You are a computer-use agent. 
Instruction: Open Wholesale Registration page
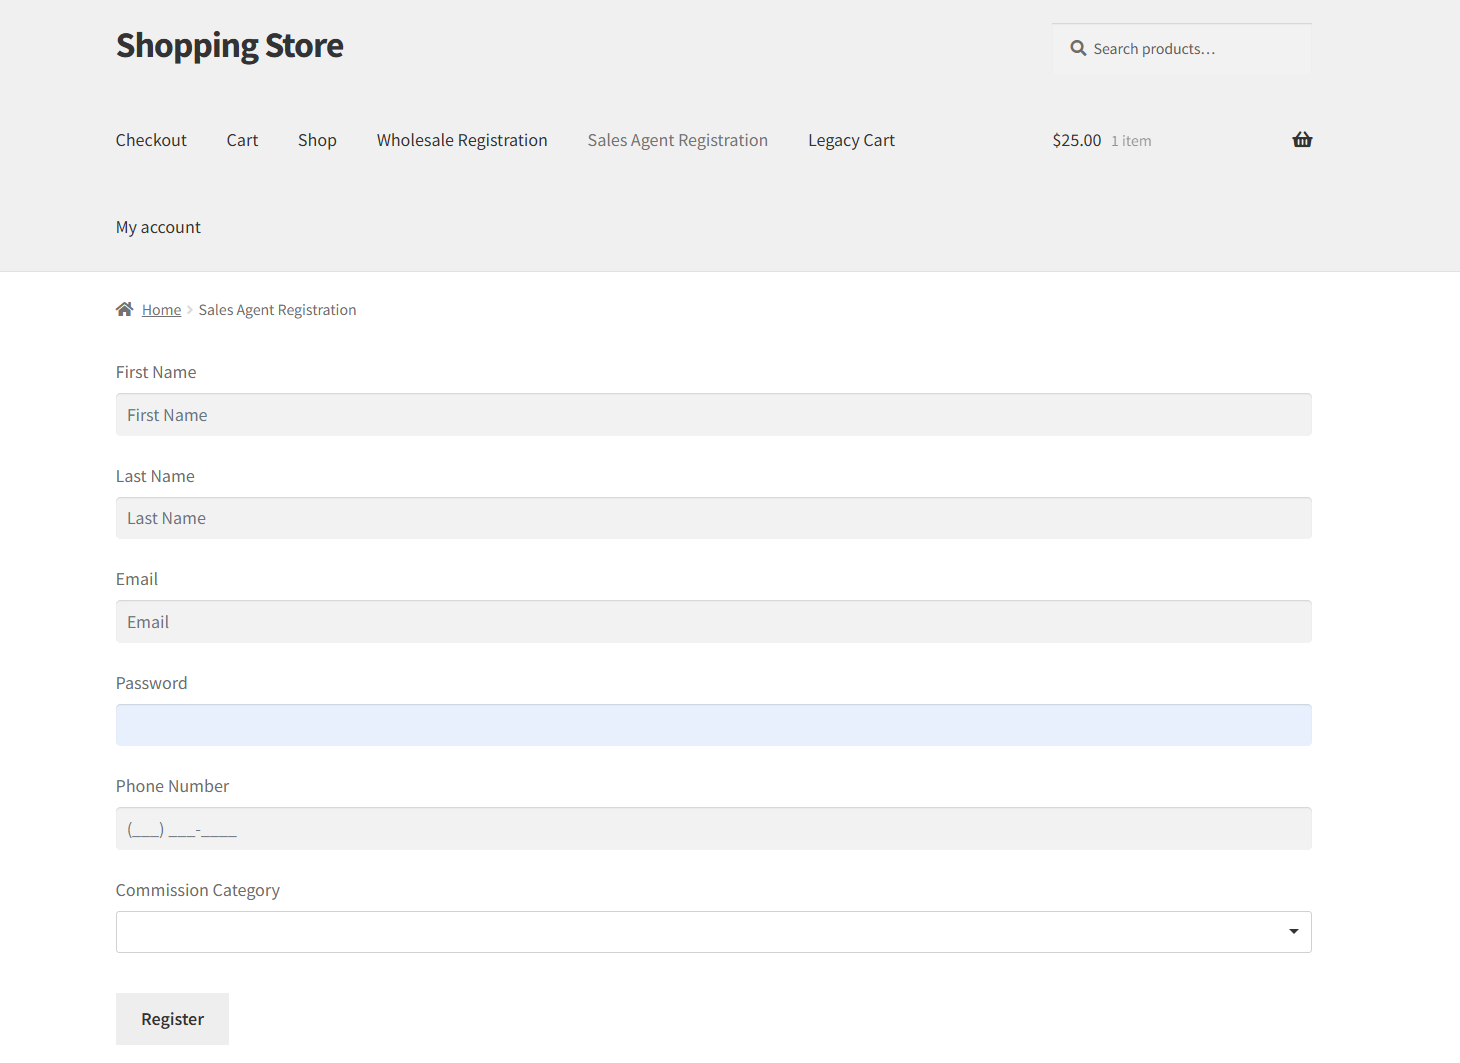tap(462, 140)
